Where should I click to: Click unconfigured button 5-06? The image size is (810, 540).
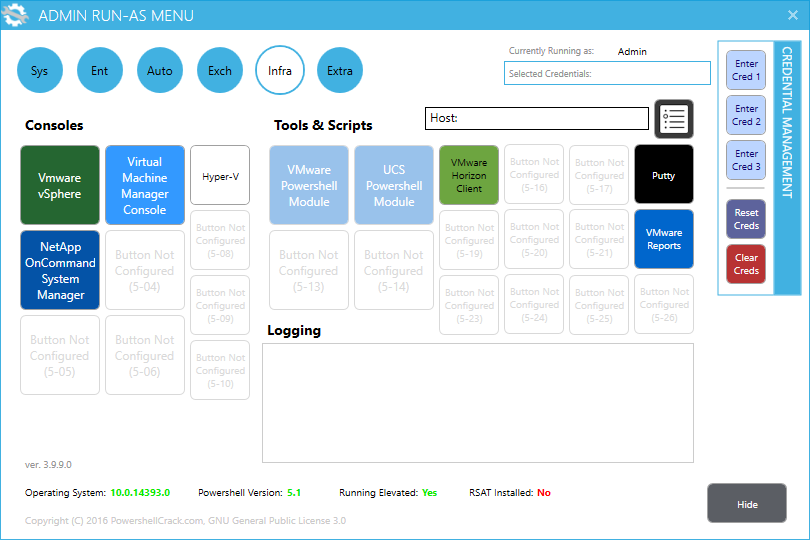145,355
